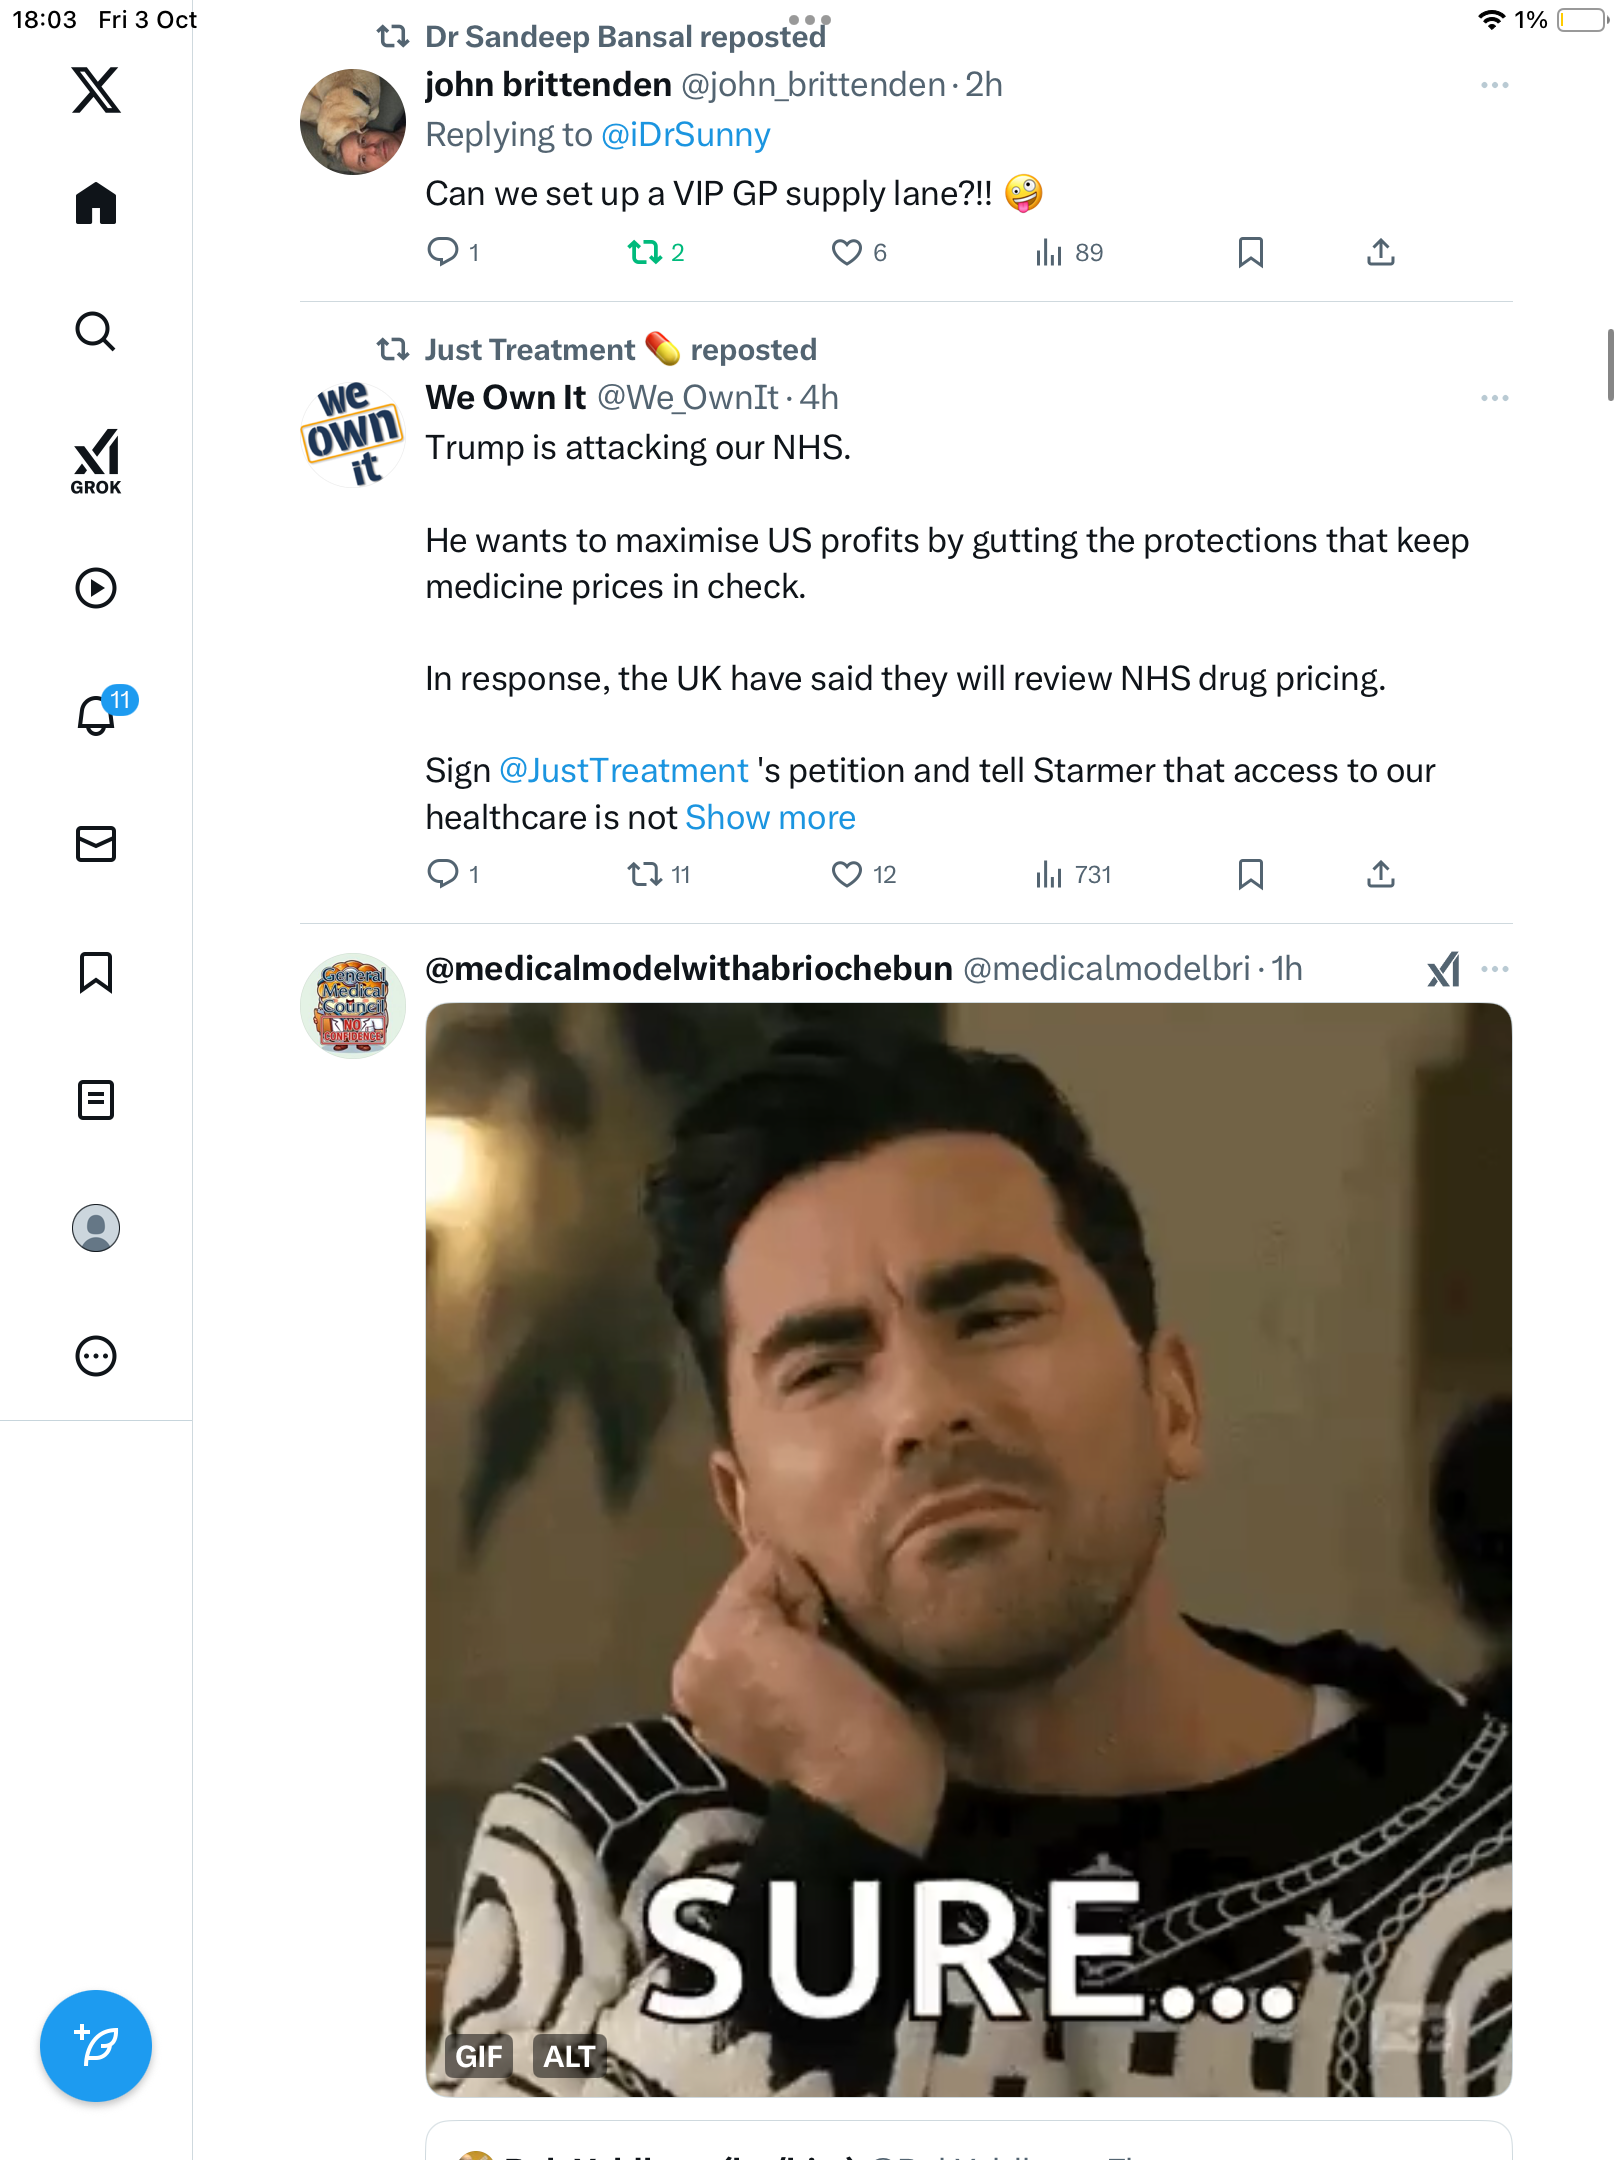This screenshot has height=2160, width=1620.
Task: Open Grok from the sidebar
Action: (96, 461)
